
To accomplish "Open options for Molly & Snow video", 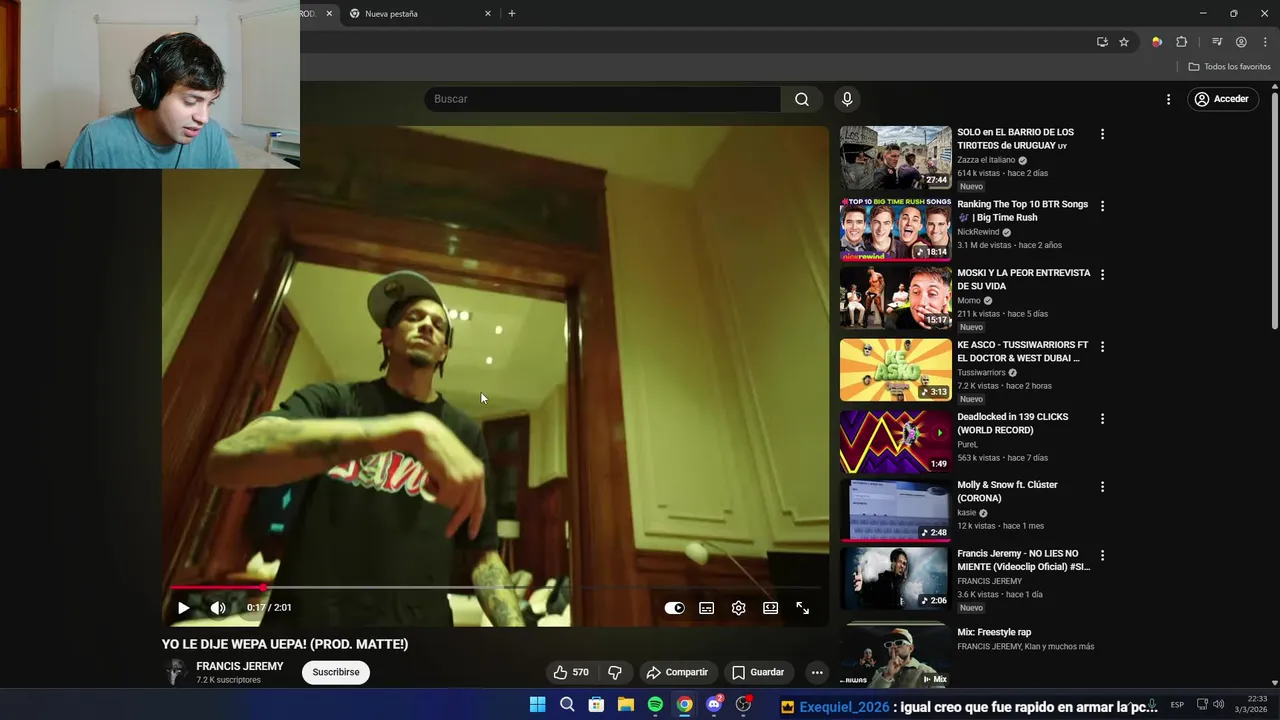I will (1102, 487).
